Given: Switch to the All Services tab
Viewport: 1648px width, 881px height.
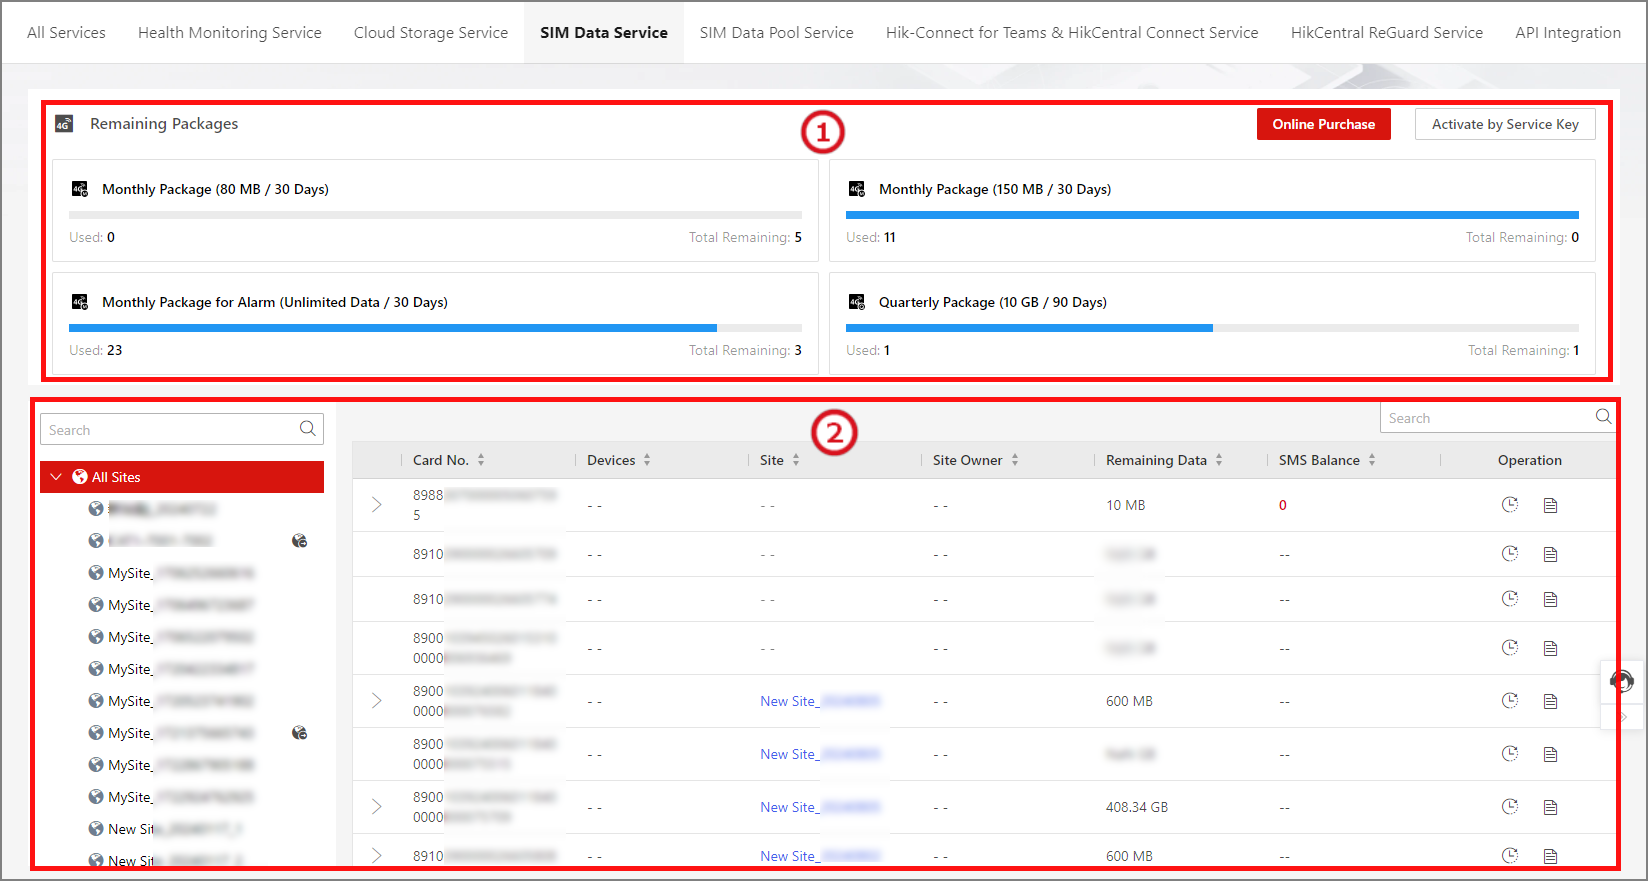Looking at the screenshot, I should pos(66,32).
